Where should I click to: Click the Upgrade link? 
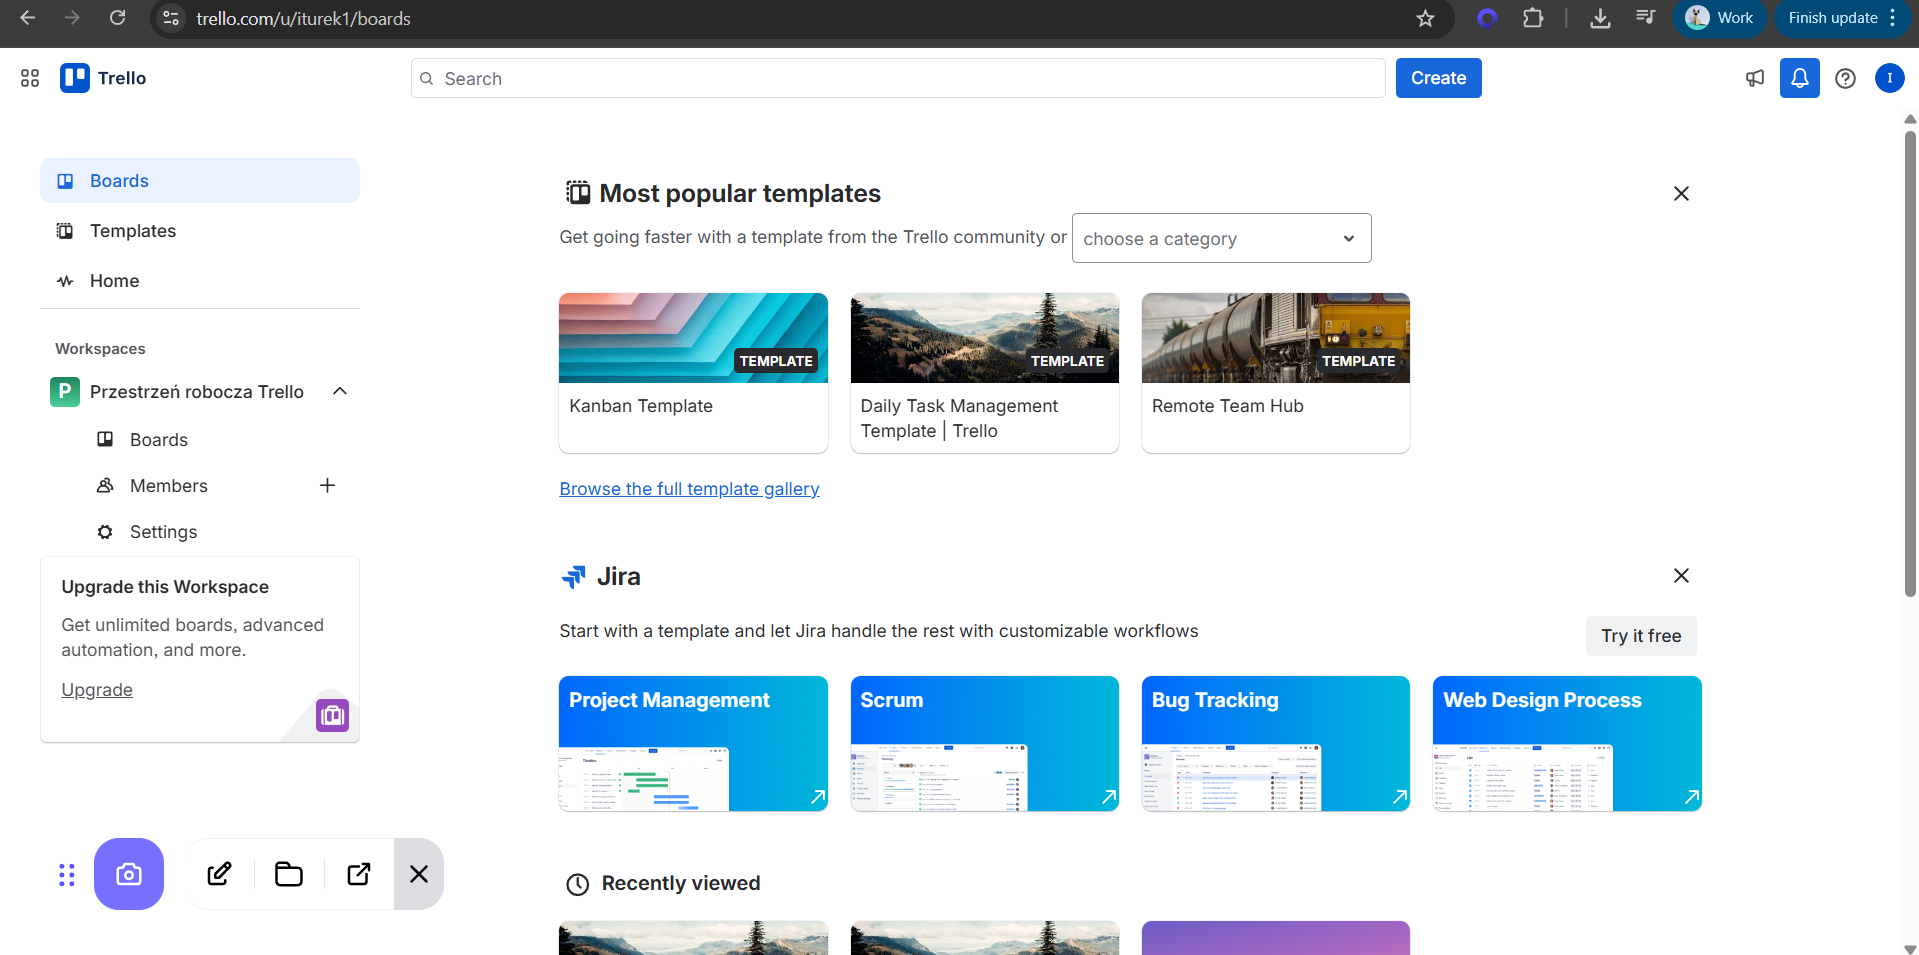point(97,690)
